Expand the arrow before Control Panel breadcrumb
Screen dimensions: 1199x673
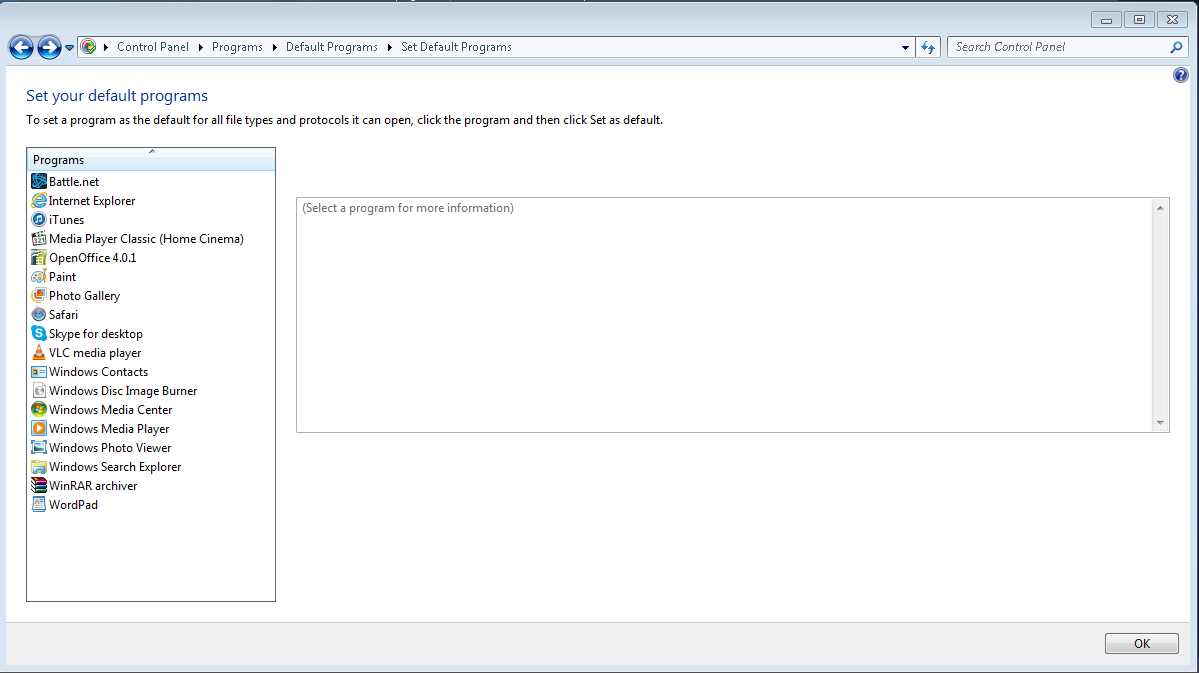coord(106,47)
